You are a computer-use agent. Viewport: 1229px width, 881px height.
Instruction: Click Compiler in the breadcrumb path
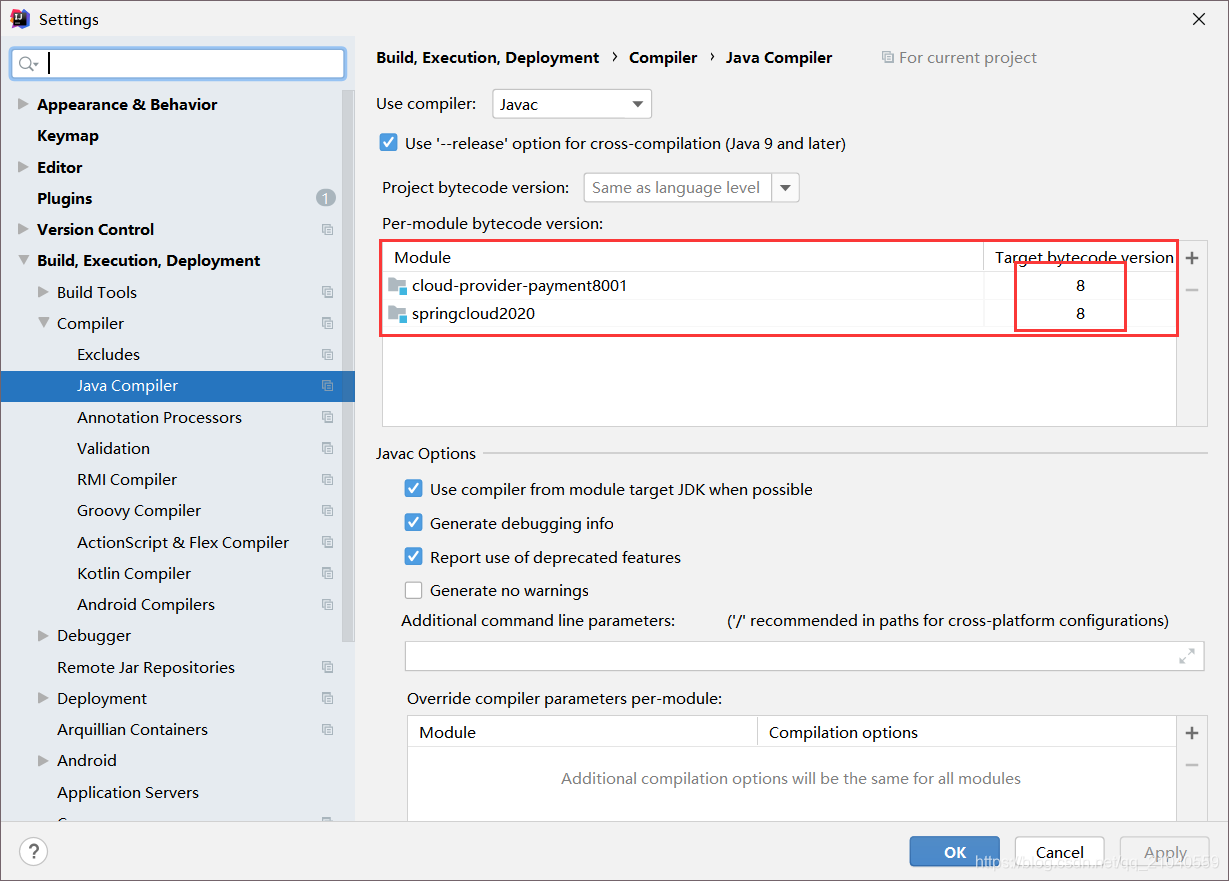663,58
